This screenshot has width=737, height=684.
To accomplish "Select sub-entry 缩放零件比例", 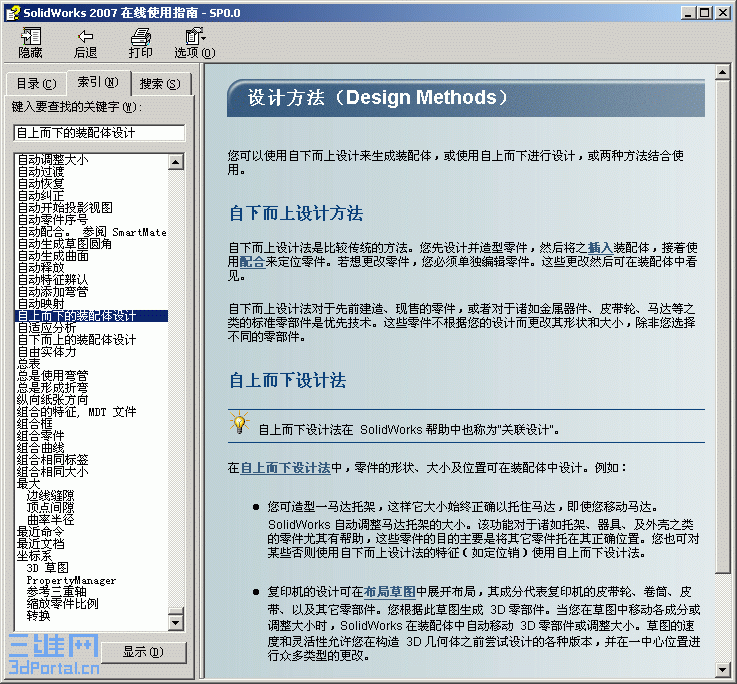I will [x=63, y=604].
